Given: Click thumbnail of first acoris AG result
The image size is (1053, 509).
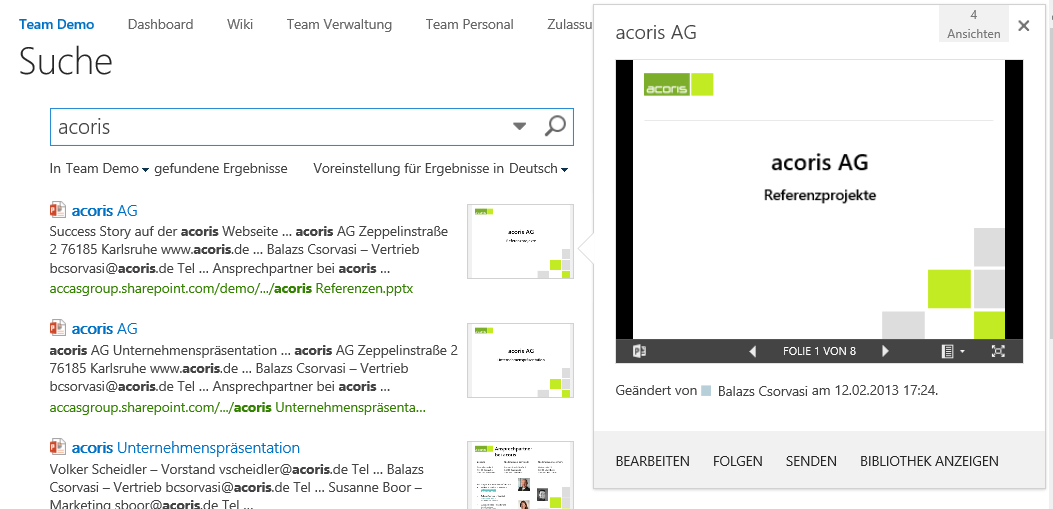Looking at the screenshot, I should click(x=520, y=242).
